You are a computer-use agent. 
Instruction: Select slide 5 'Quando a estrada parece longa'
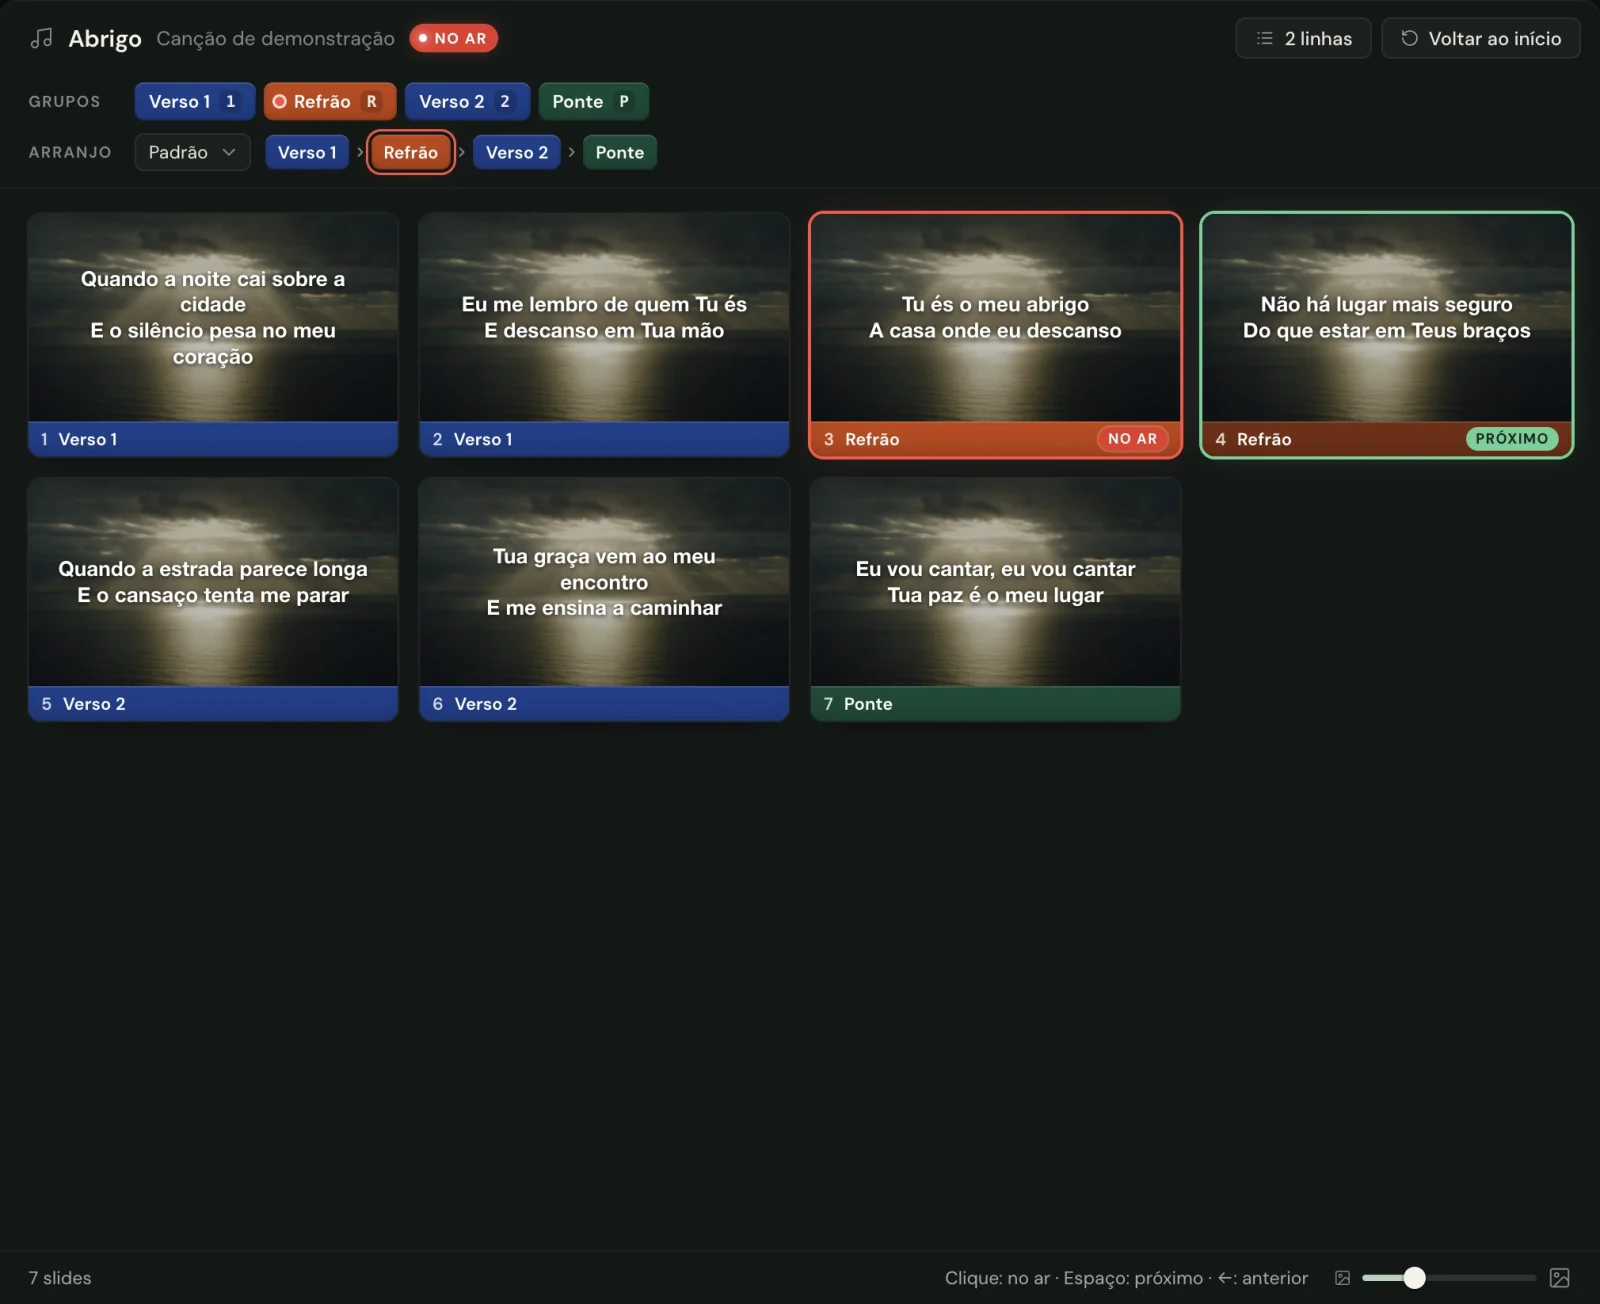(213, 599)
